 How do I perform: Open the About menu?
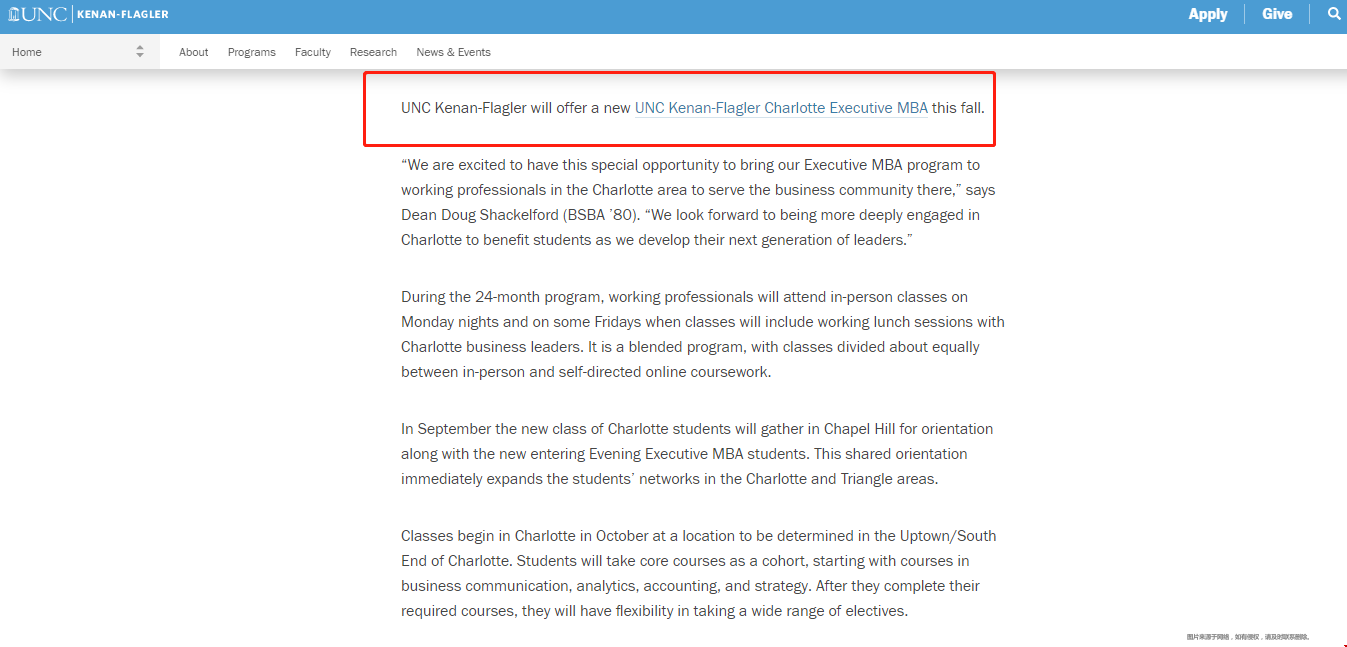(193, 52)
